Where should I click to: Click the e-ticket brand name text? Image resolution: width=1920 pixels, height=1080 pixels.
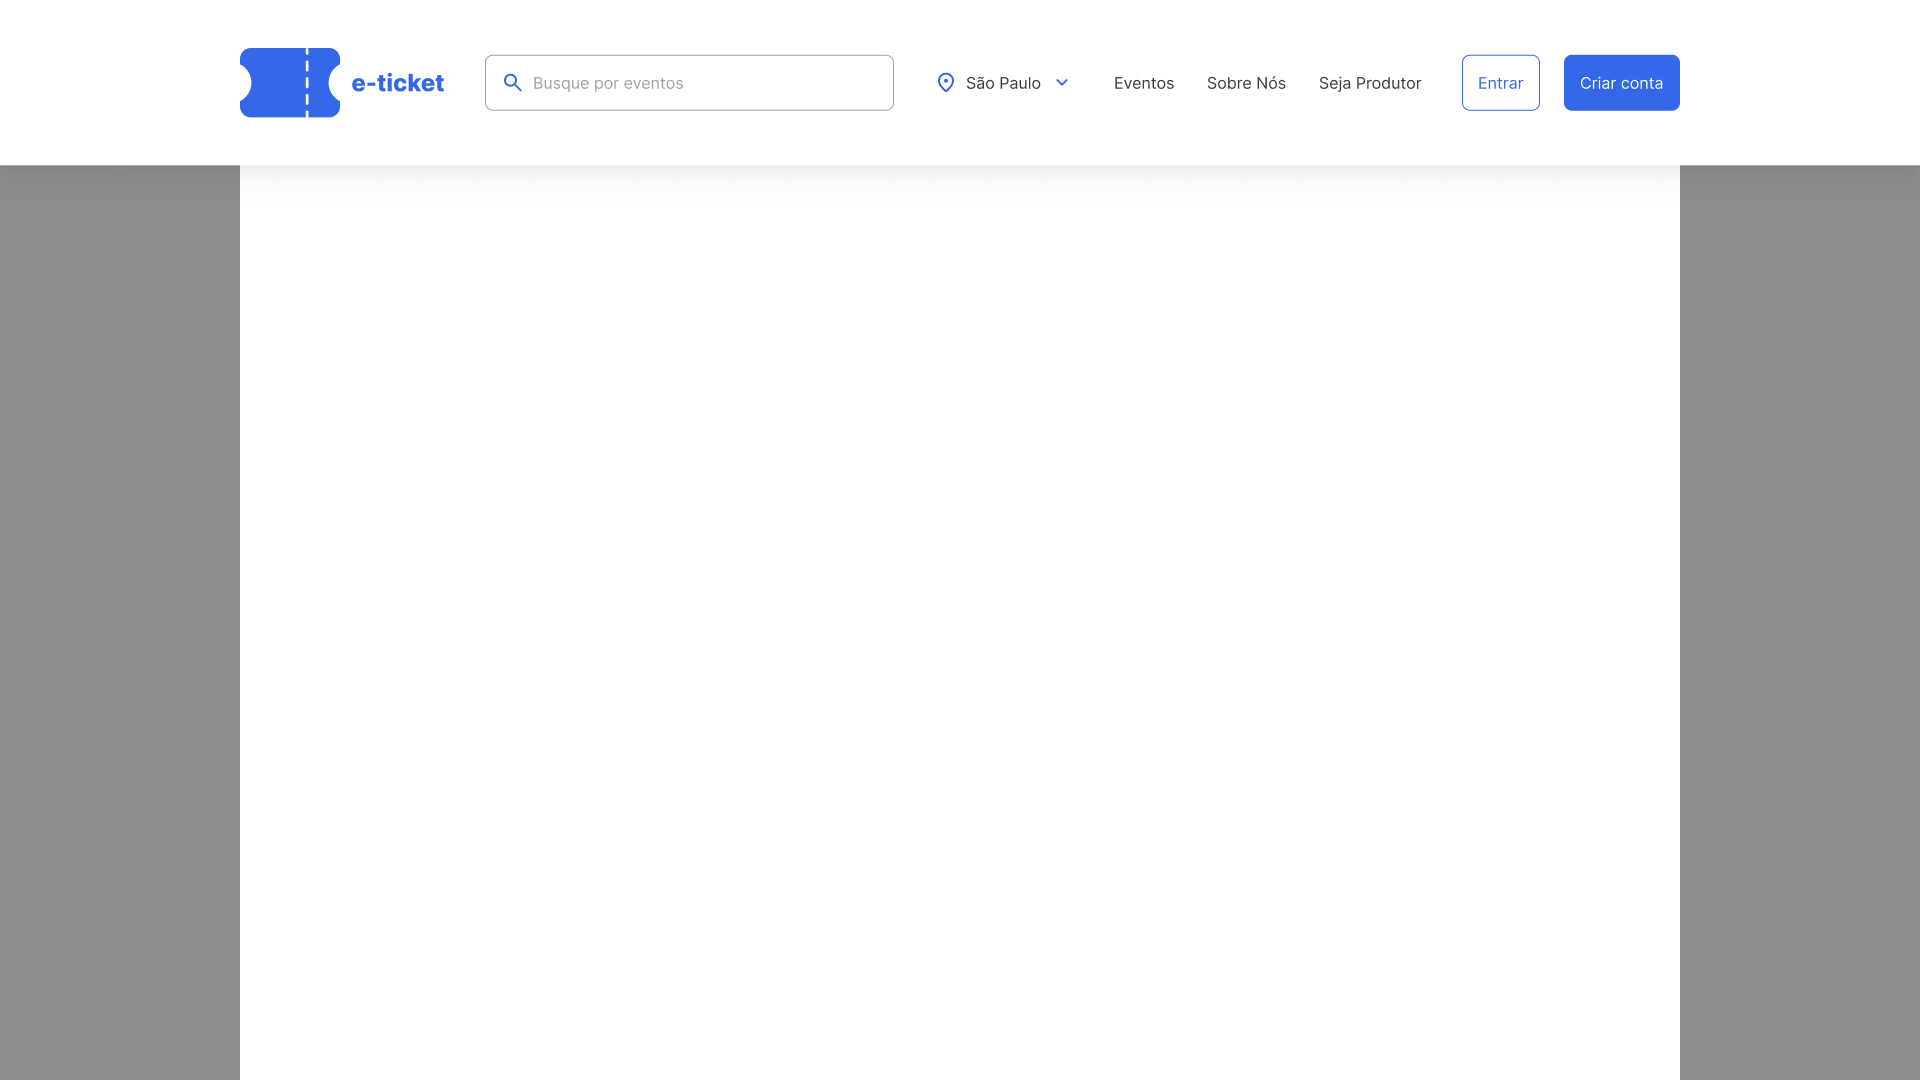pos(398,83)
